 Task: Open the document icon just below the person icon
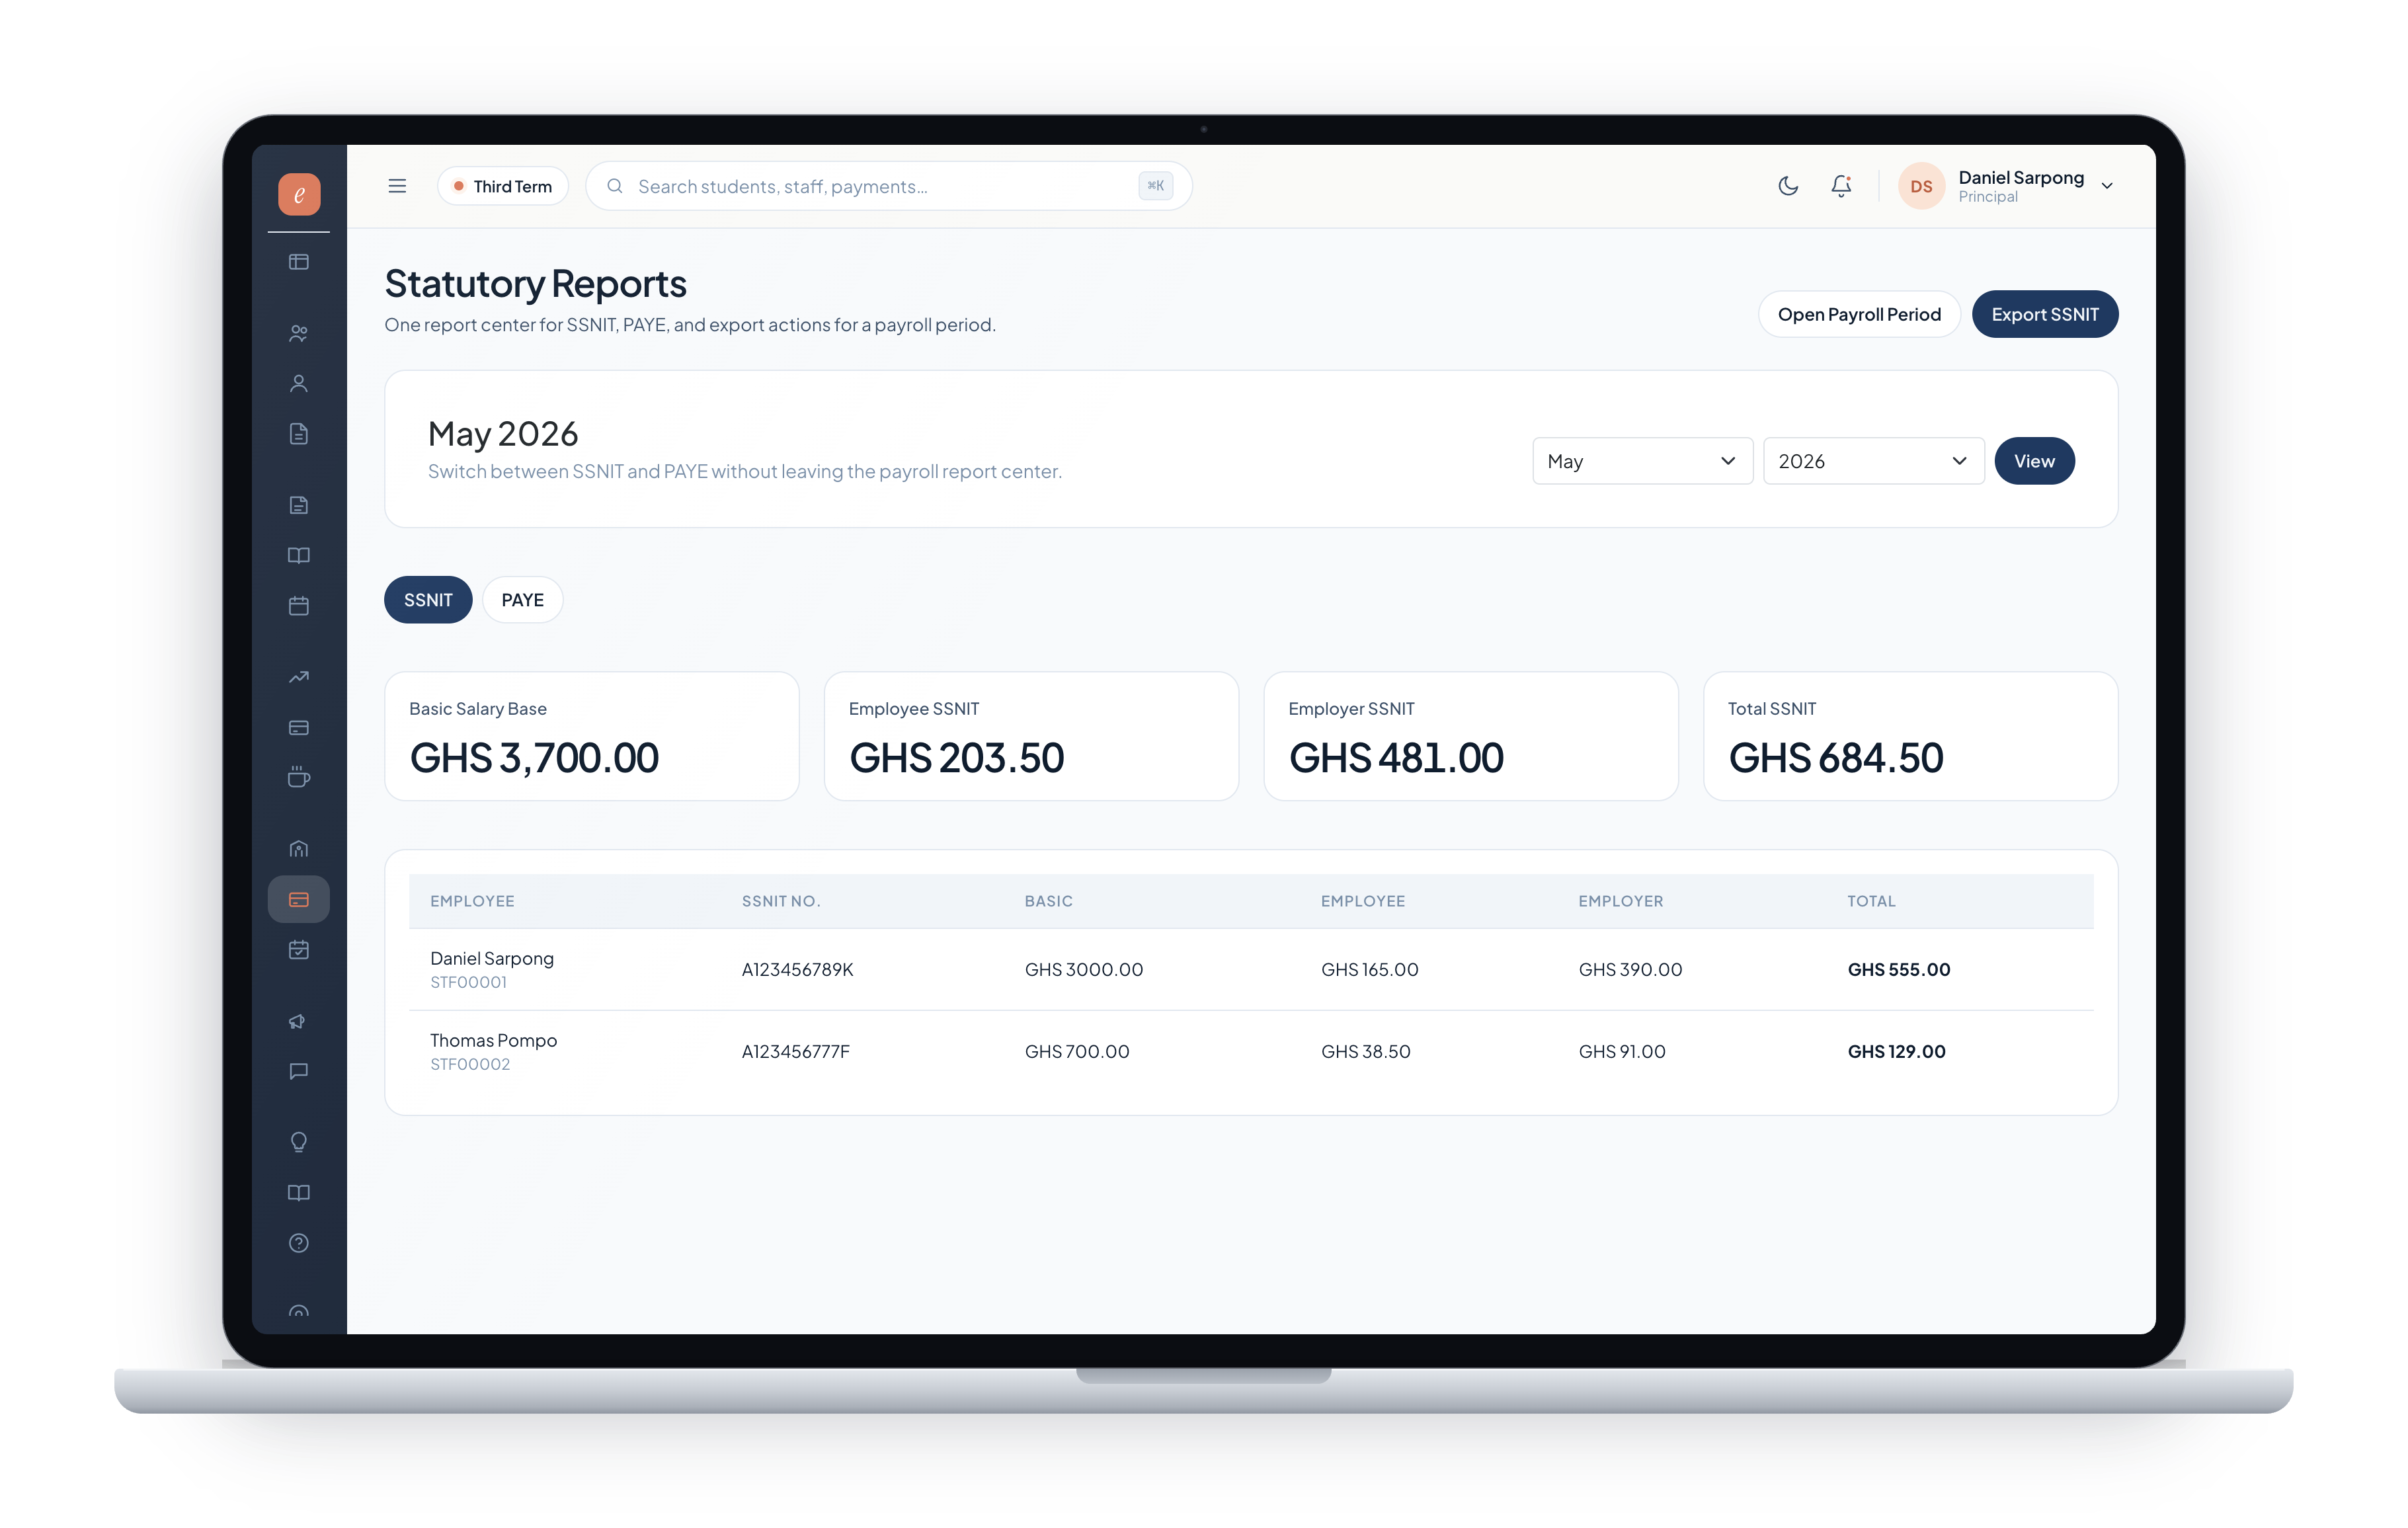(x=299, y=434)
